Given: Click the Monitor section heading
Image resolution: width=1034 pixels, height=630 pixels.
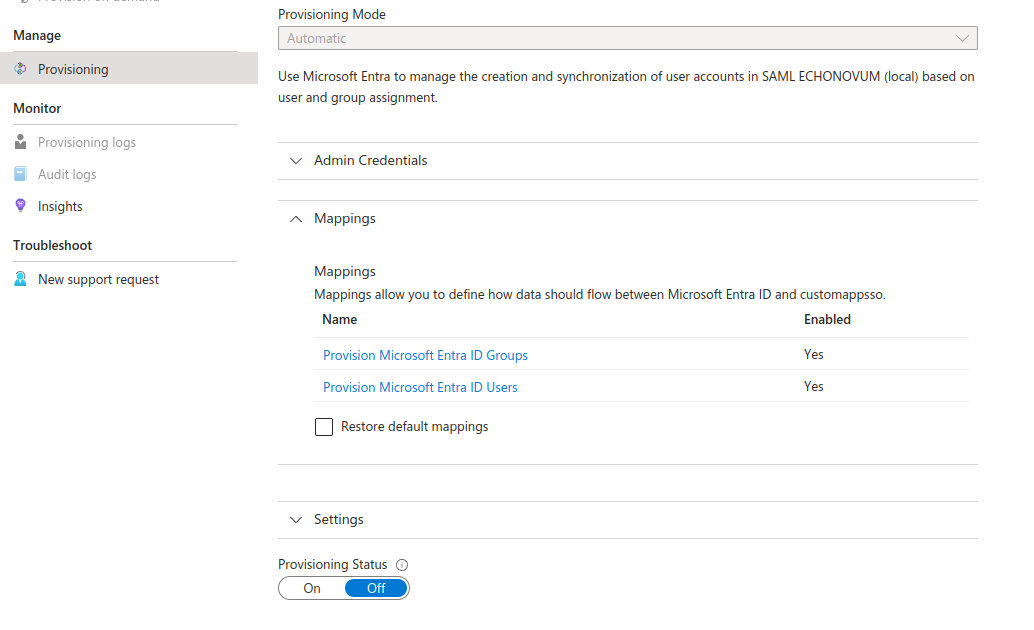Looking at the screenshot, I should point(37,108).
